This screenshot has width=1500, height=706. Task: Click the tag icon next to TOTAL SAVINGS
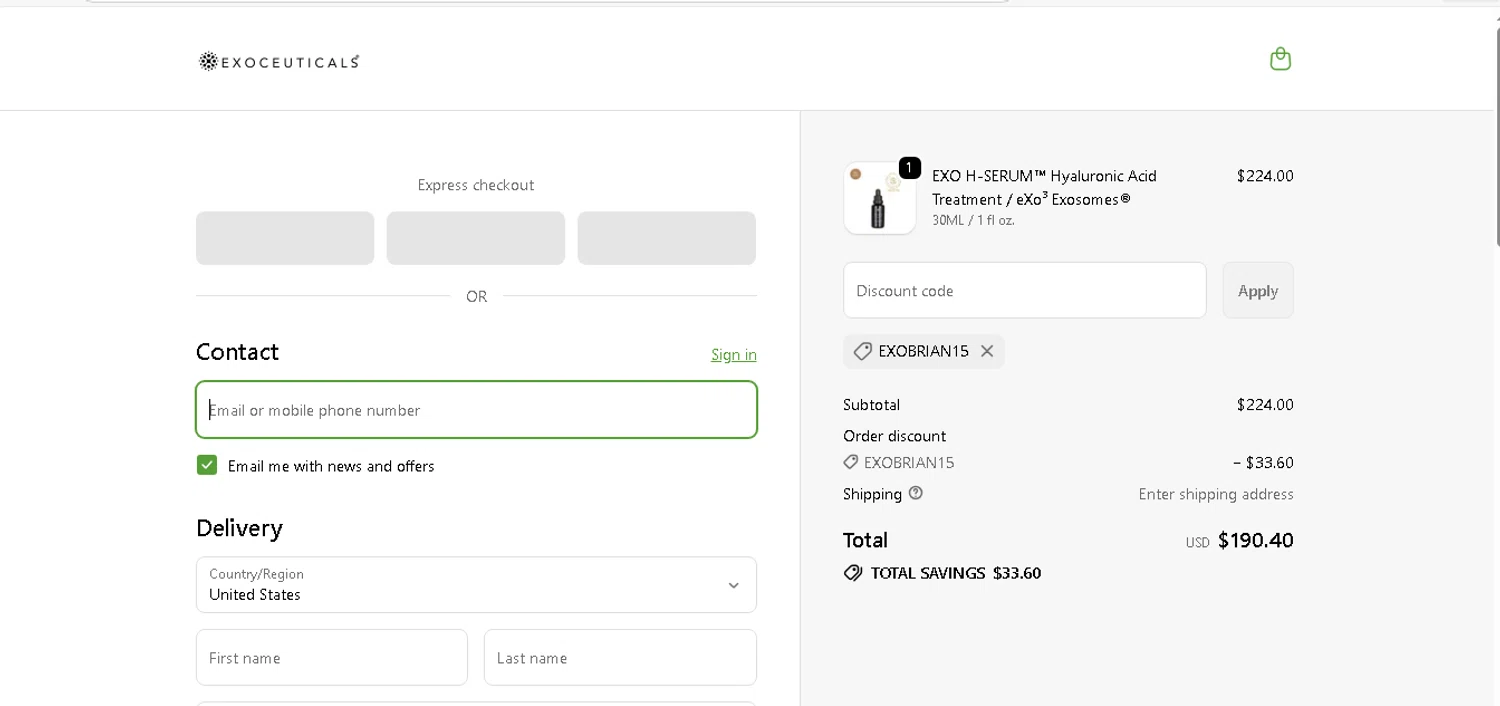(x=853, y=573)
